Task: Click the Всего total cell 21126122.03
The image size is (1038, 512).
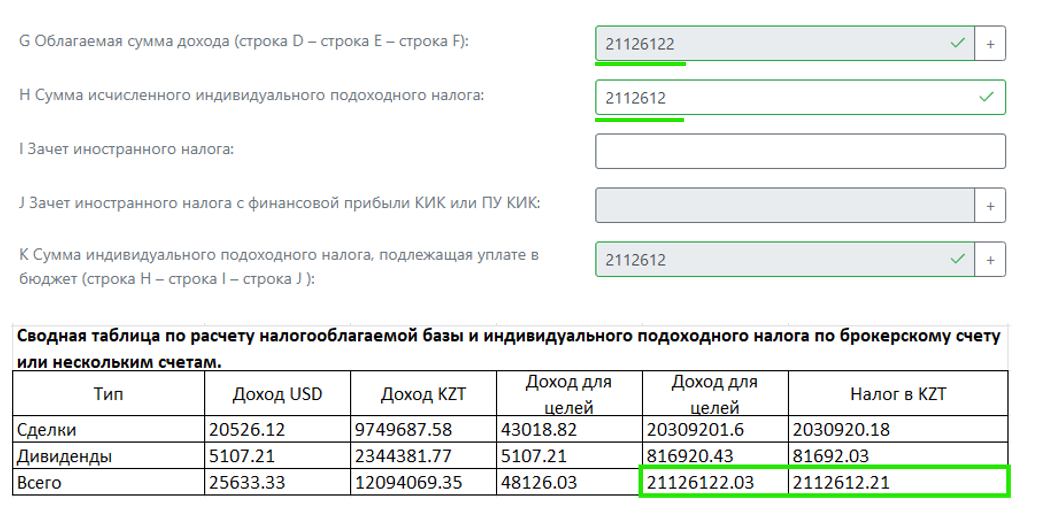Action: click(x=715, y=482)
